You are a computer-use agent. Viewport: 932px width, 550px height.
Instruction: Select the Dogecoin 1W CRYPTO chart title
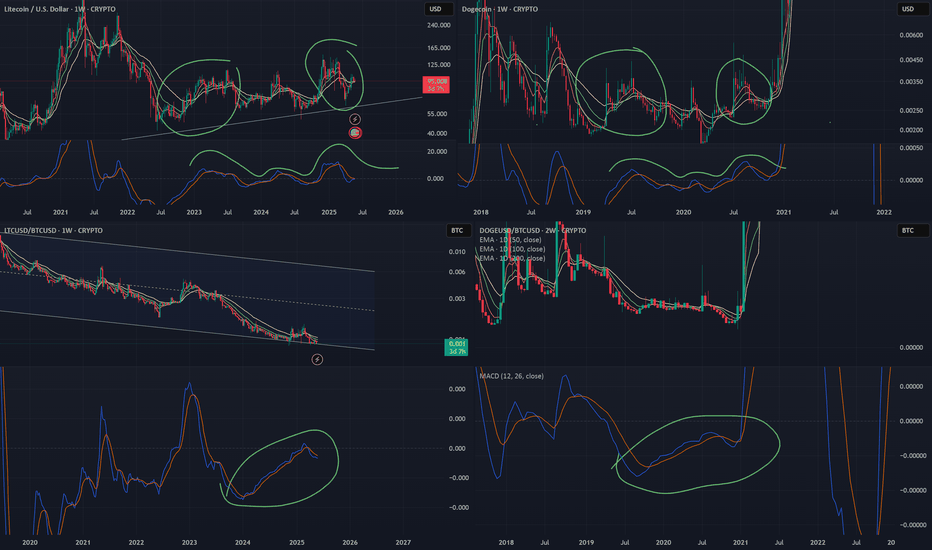[500, 10]
